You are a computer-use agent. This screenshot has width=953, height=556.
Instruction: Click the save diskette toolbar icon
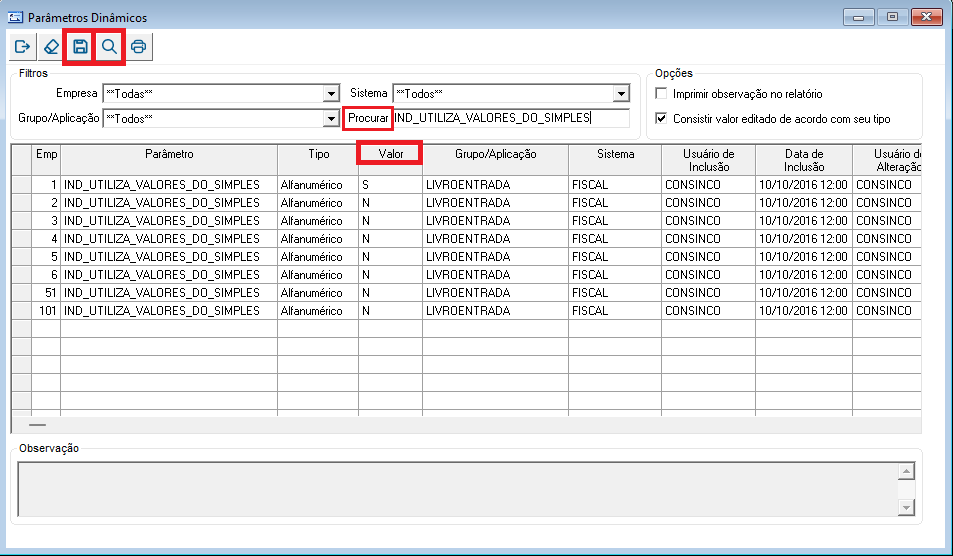coord(80,47)
